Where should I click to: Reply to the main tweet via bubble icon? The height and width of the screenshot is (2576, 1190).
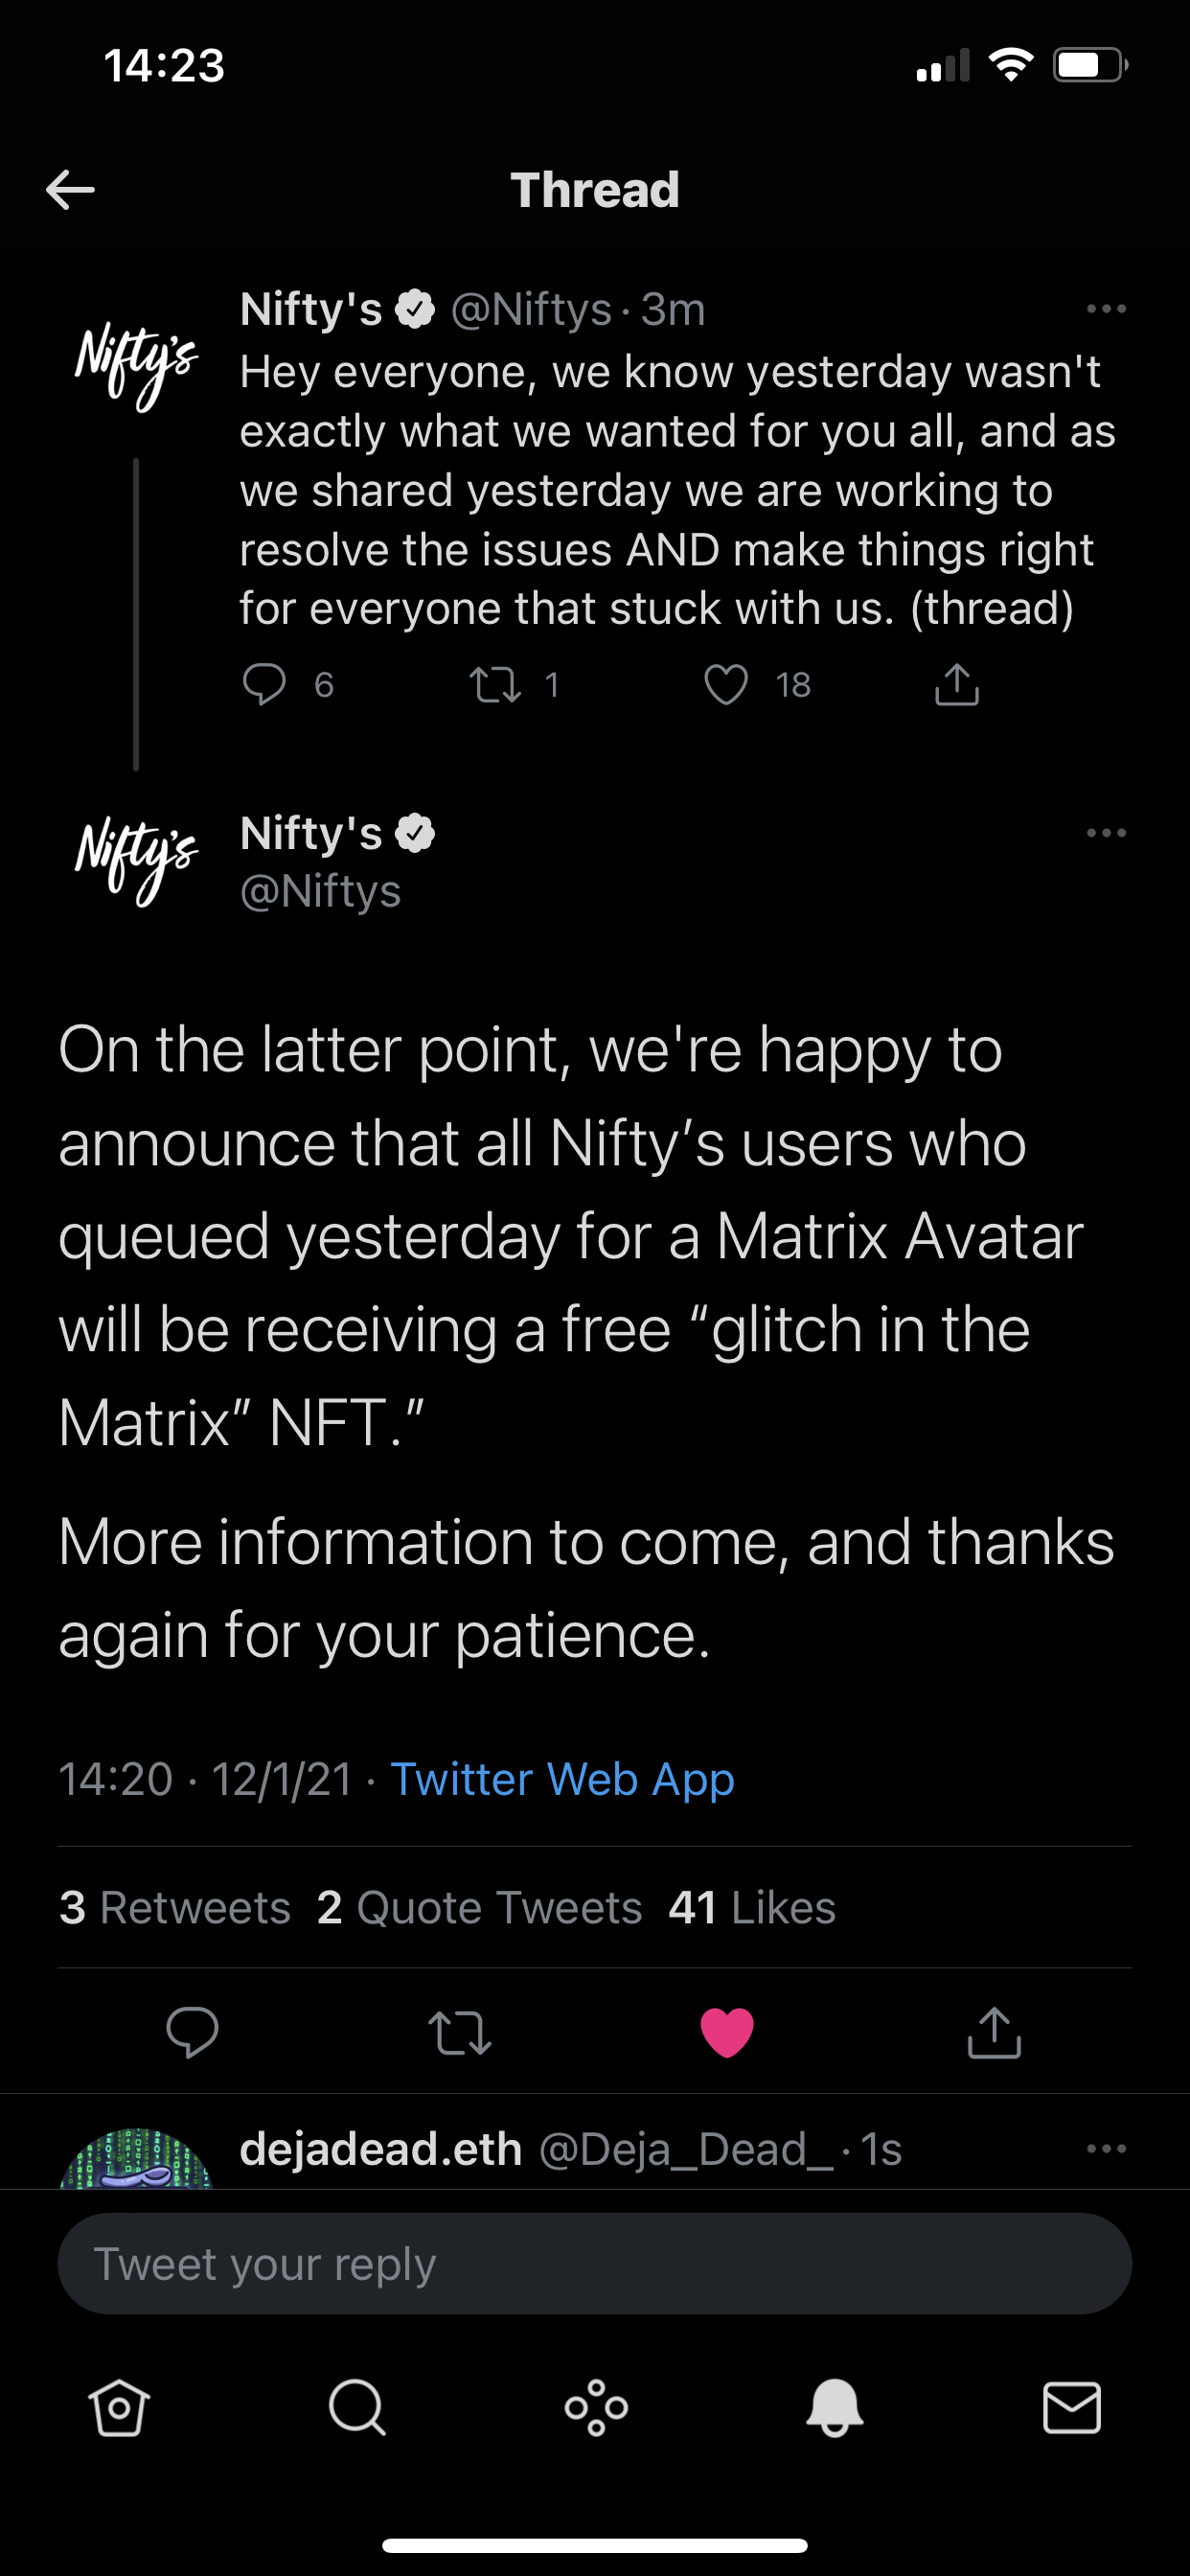192,2032
